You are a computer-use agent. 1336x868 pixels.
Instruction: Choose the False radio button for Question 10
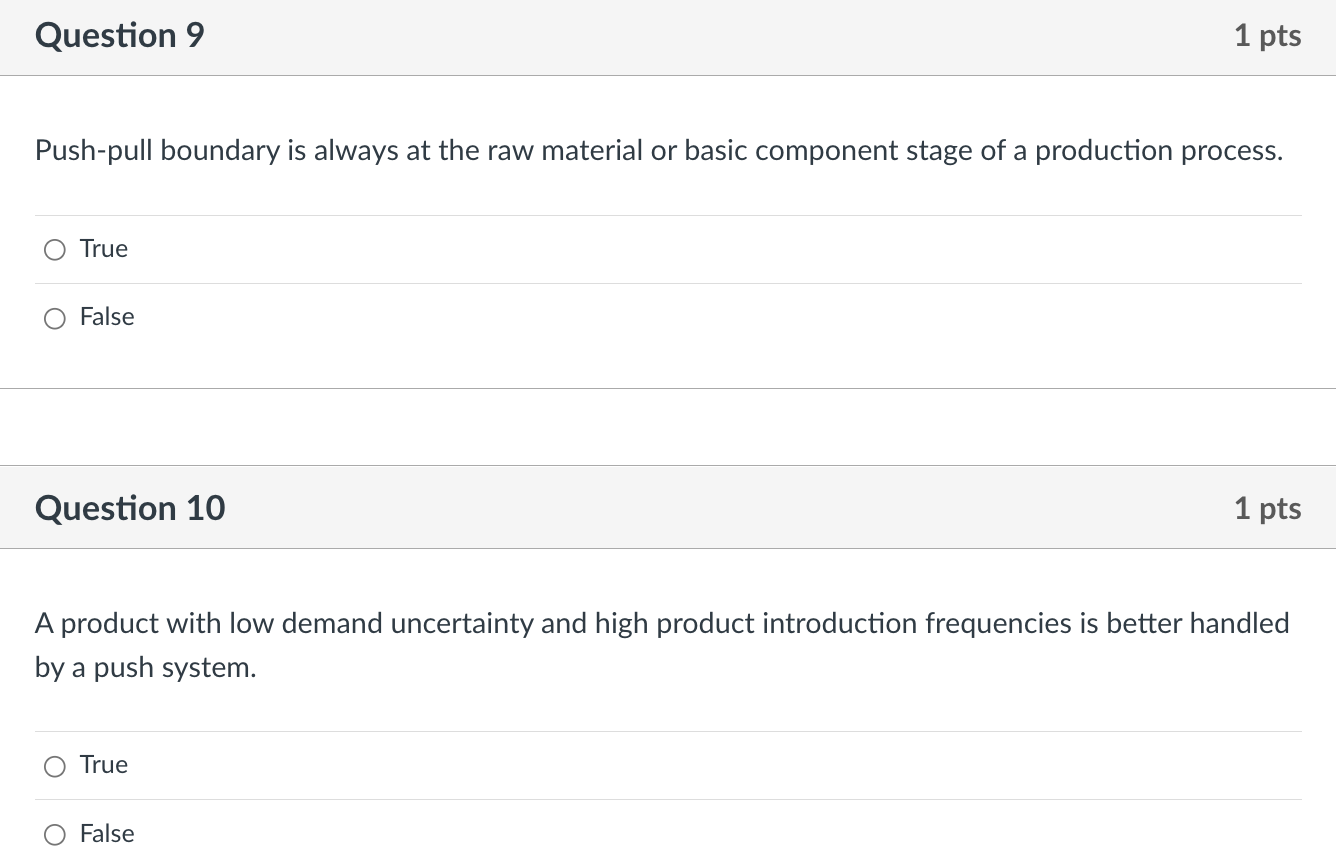pyautogui.click(x=55, y=834)
